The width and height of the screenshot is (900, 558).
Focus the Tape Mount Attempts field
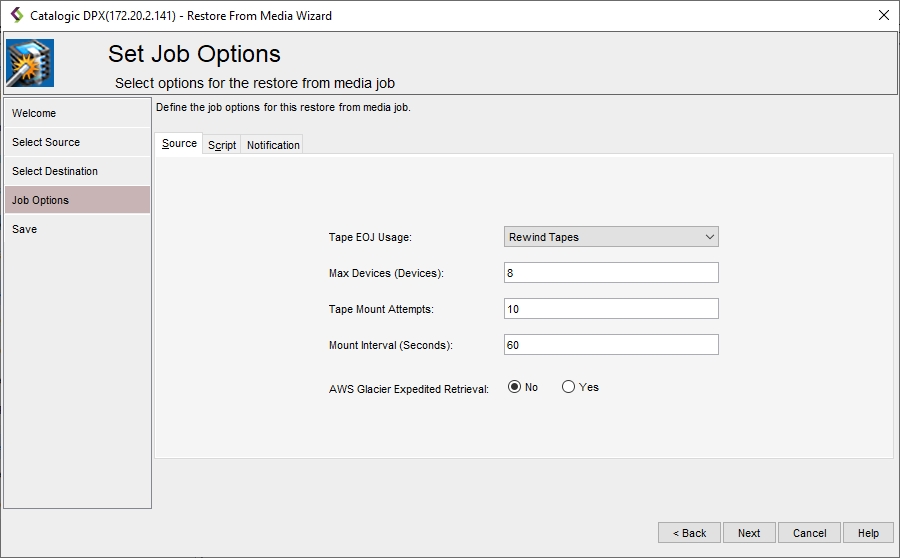click(x=610, y=309)
